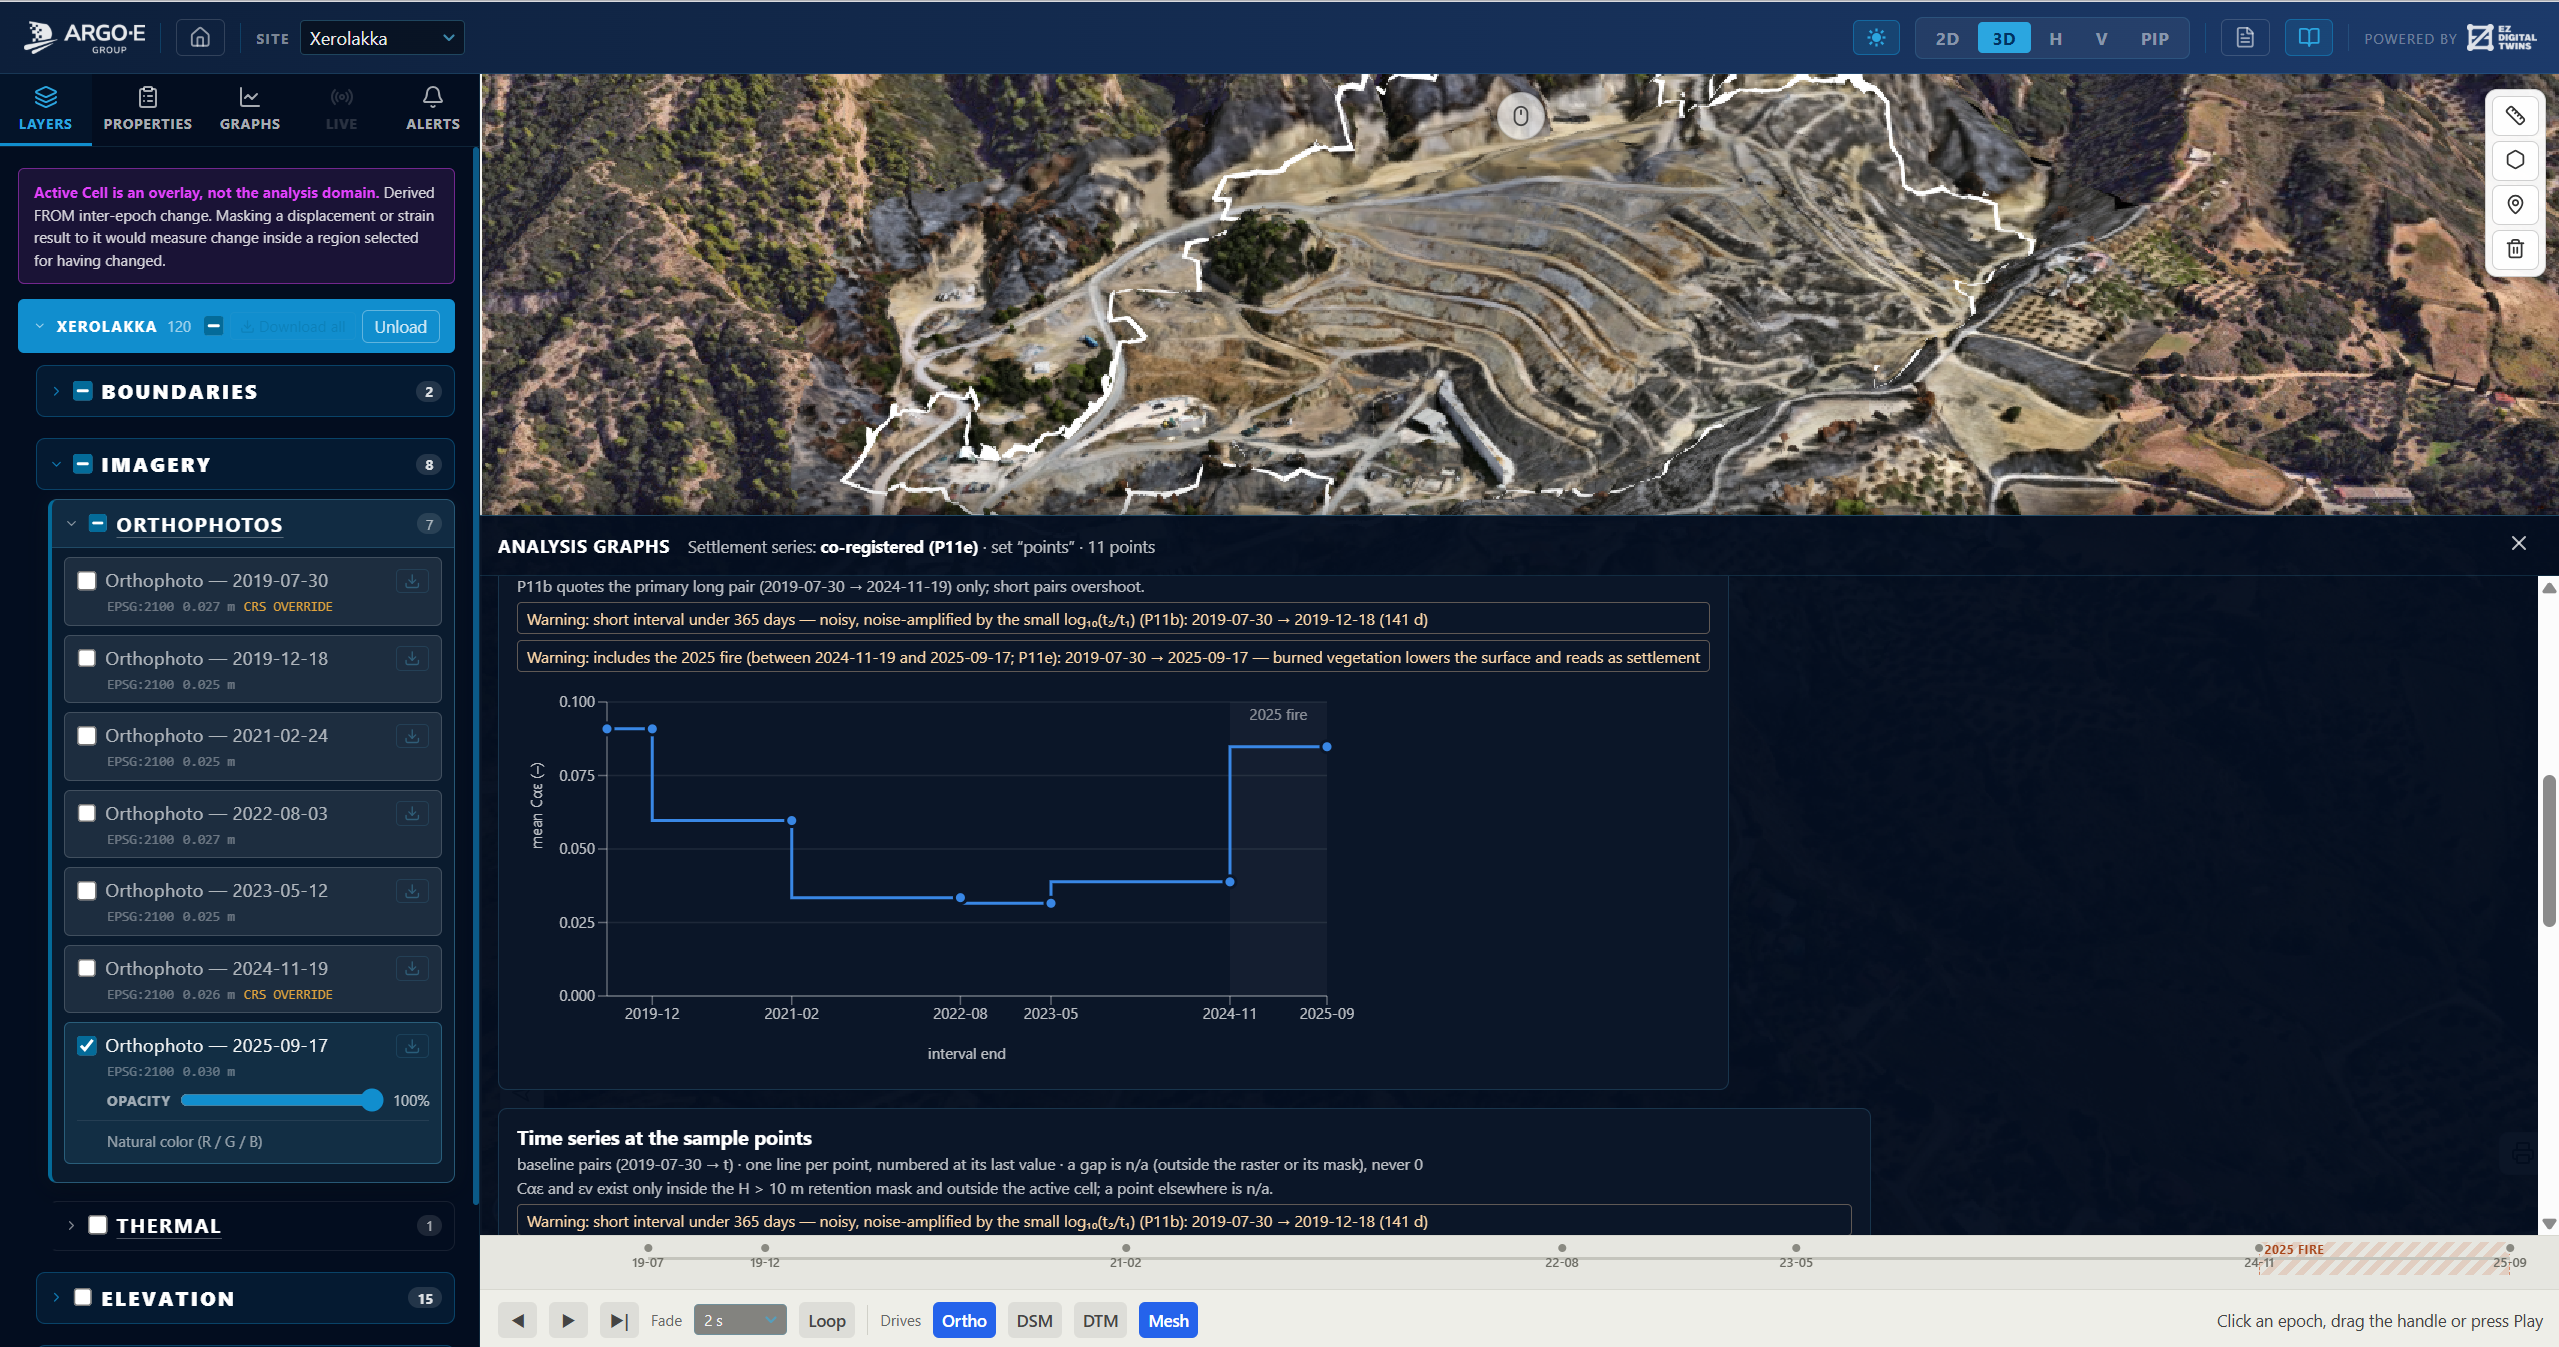Screen dimensions: 2559x1347
Task: Open the document report icon
Action: (2245, 38)
